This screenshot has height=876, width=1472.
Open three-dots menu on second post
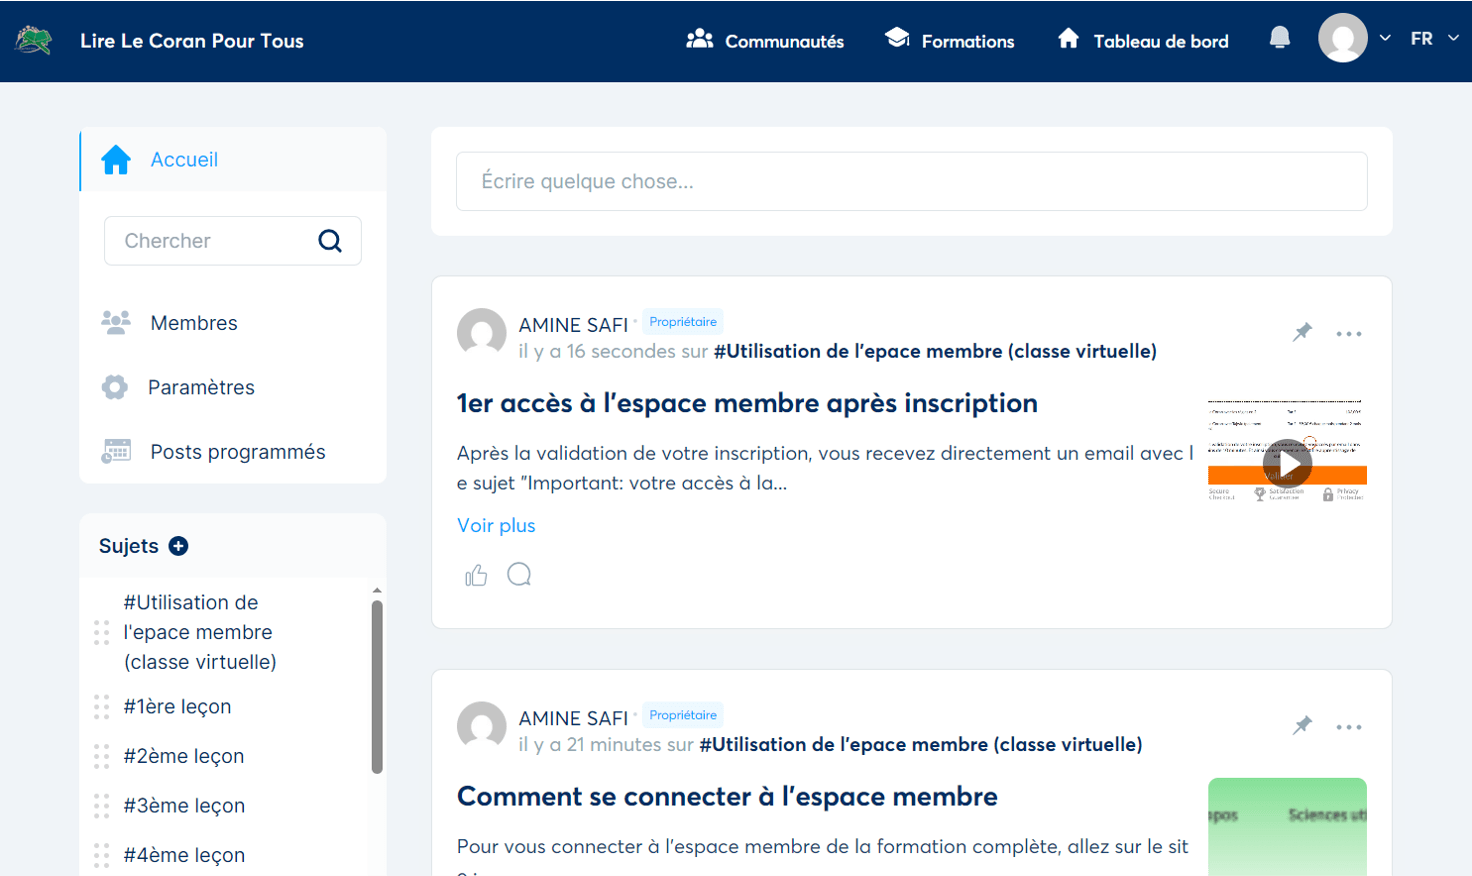1349,727
